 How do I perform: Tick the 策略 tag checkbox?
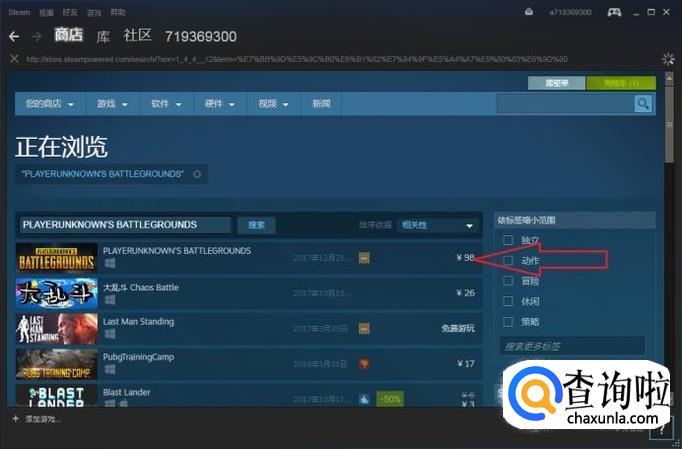[508, 322]
